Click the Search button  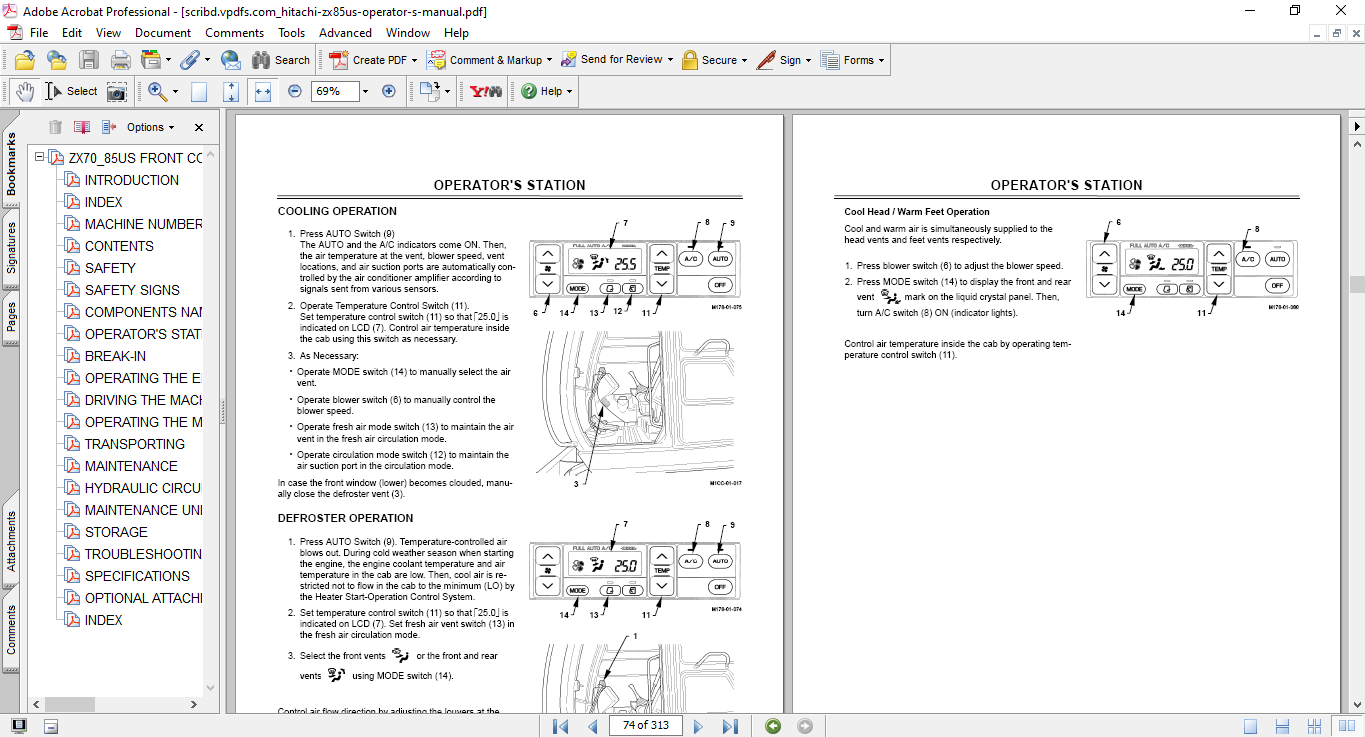pos(281,60)
